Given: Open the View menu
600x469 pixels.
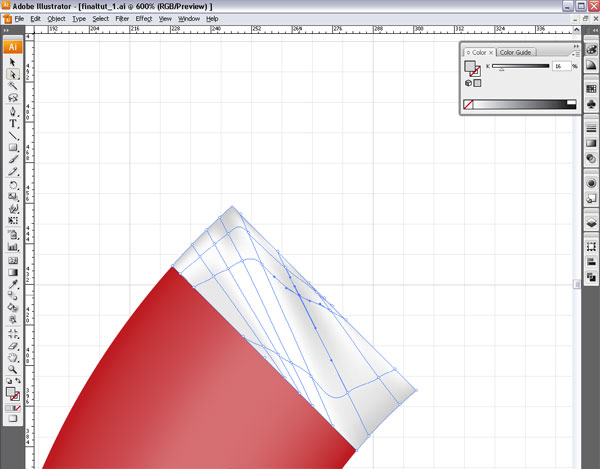Looking at the screenshot, I should 165,19.
